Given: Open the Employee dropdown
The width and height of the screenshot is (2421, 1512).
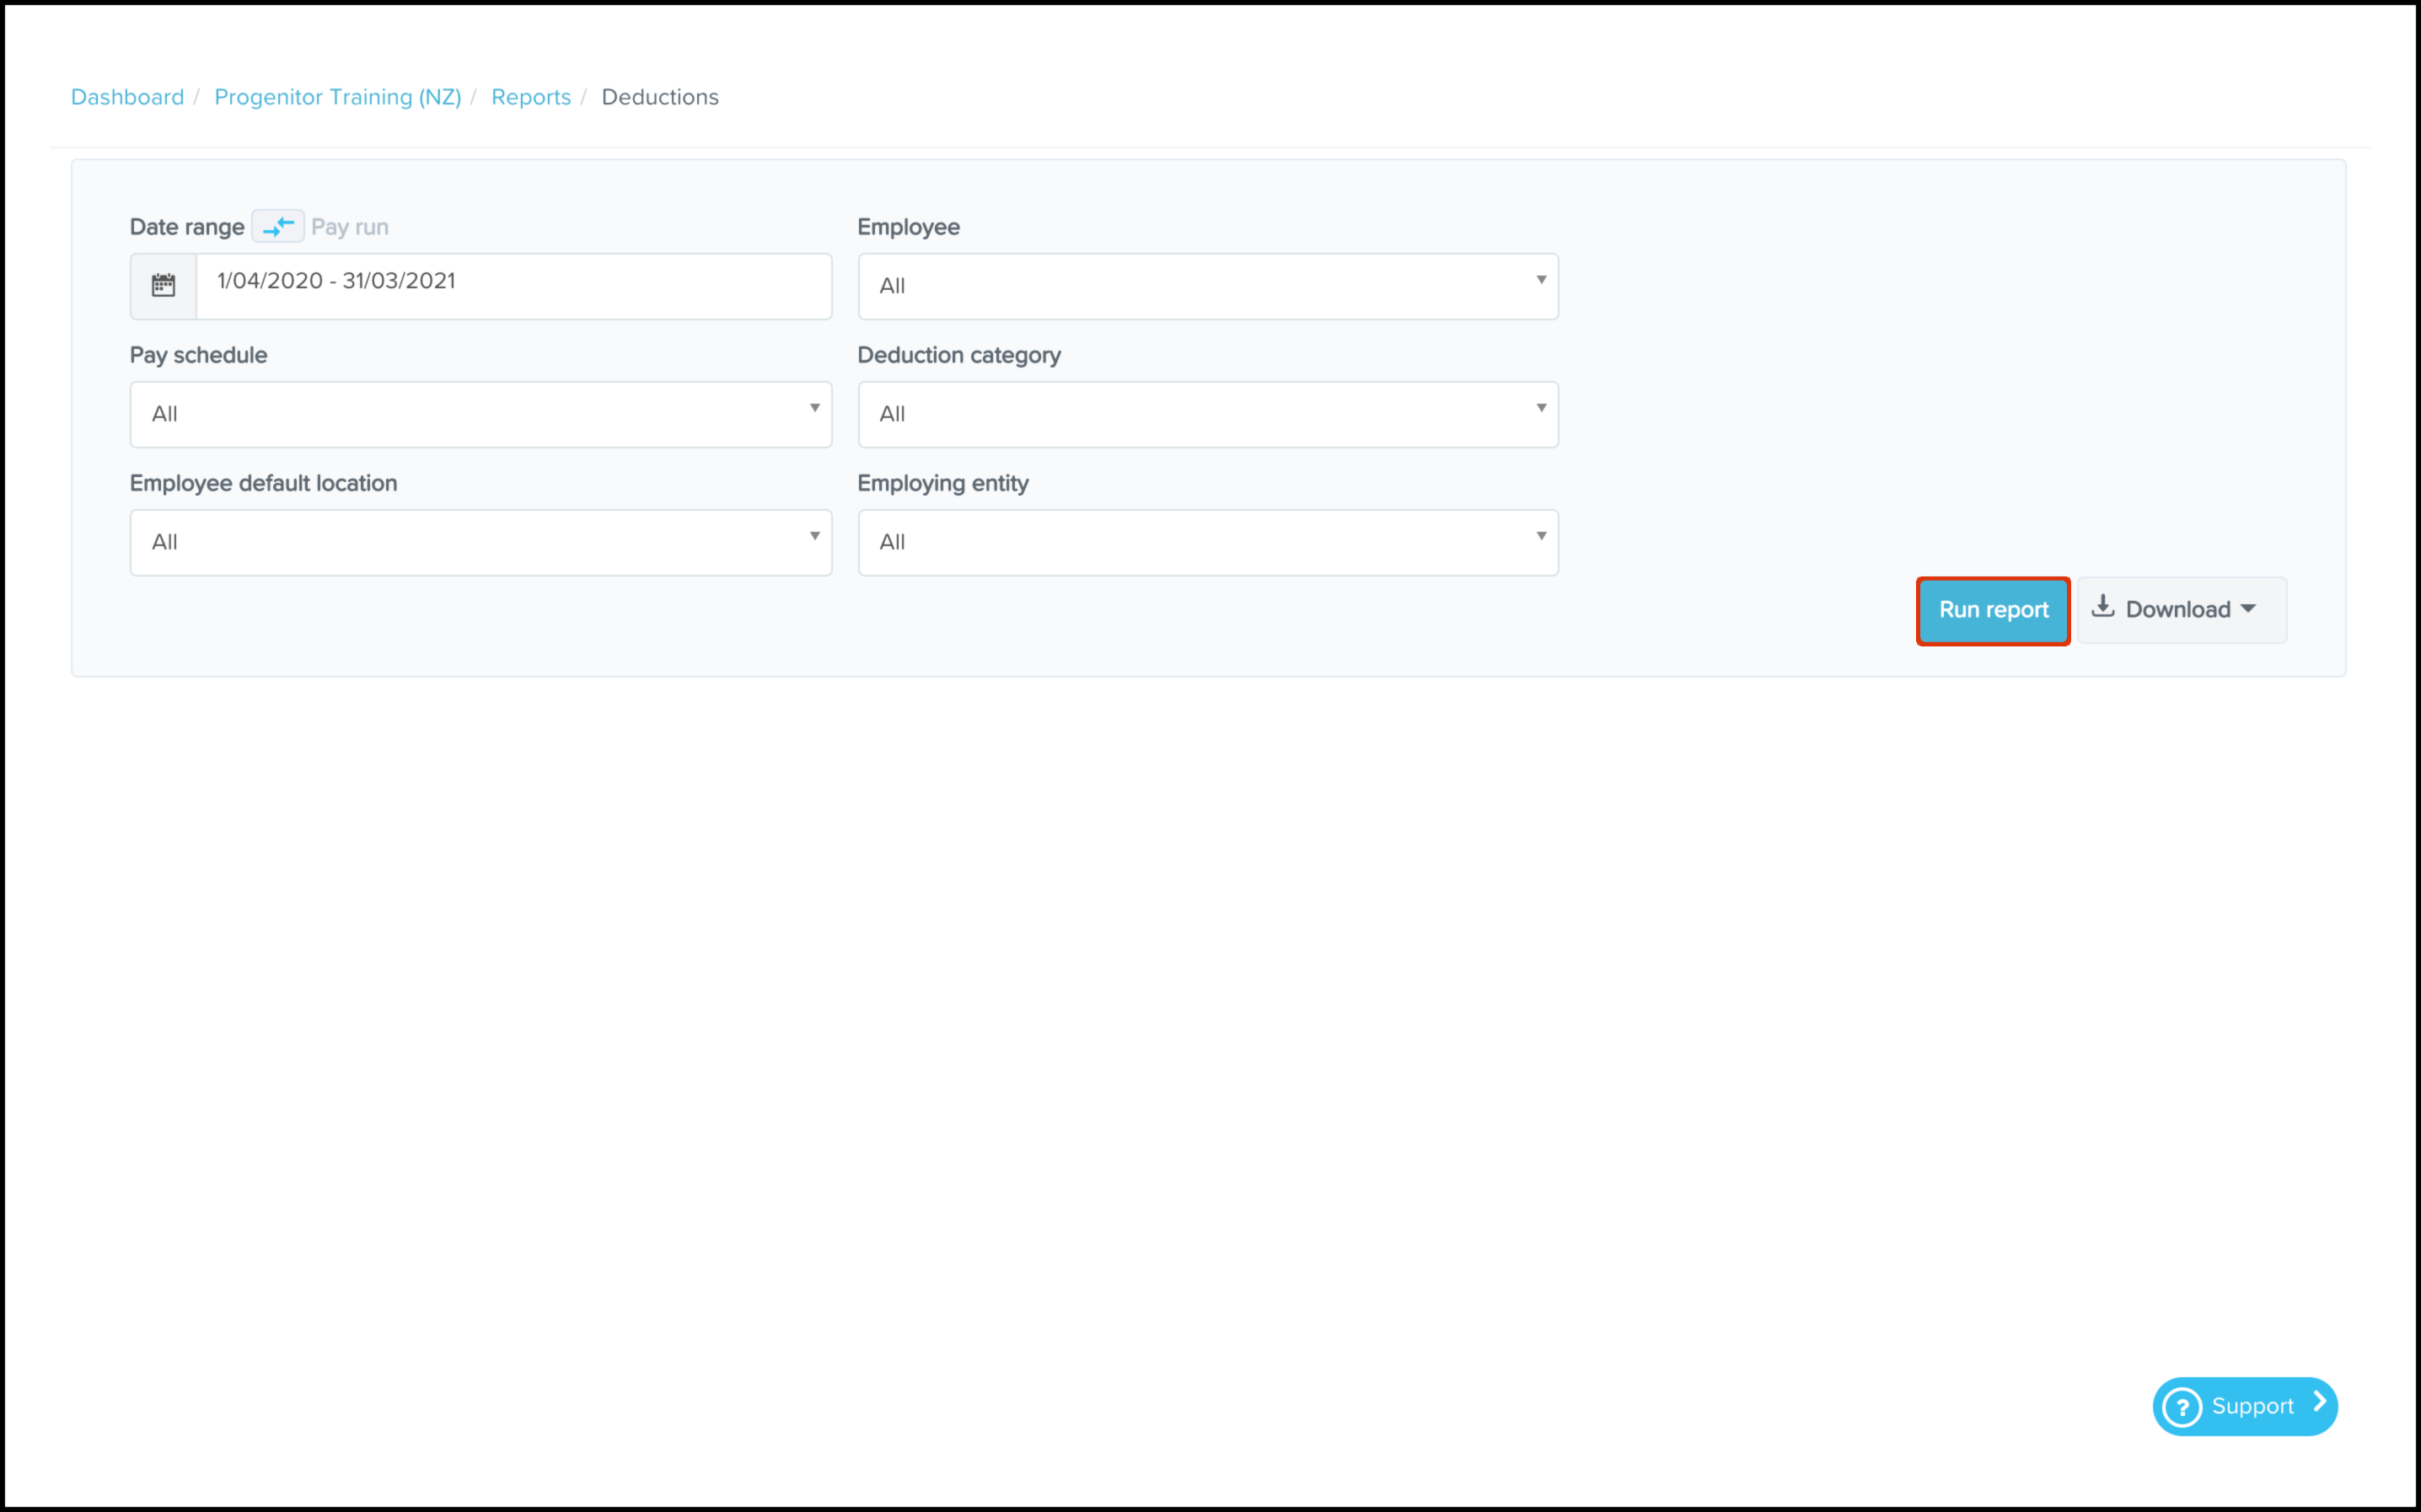Looking at the screenshot, I should coord(1207,286).
